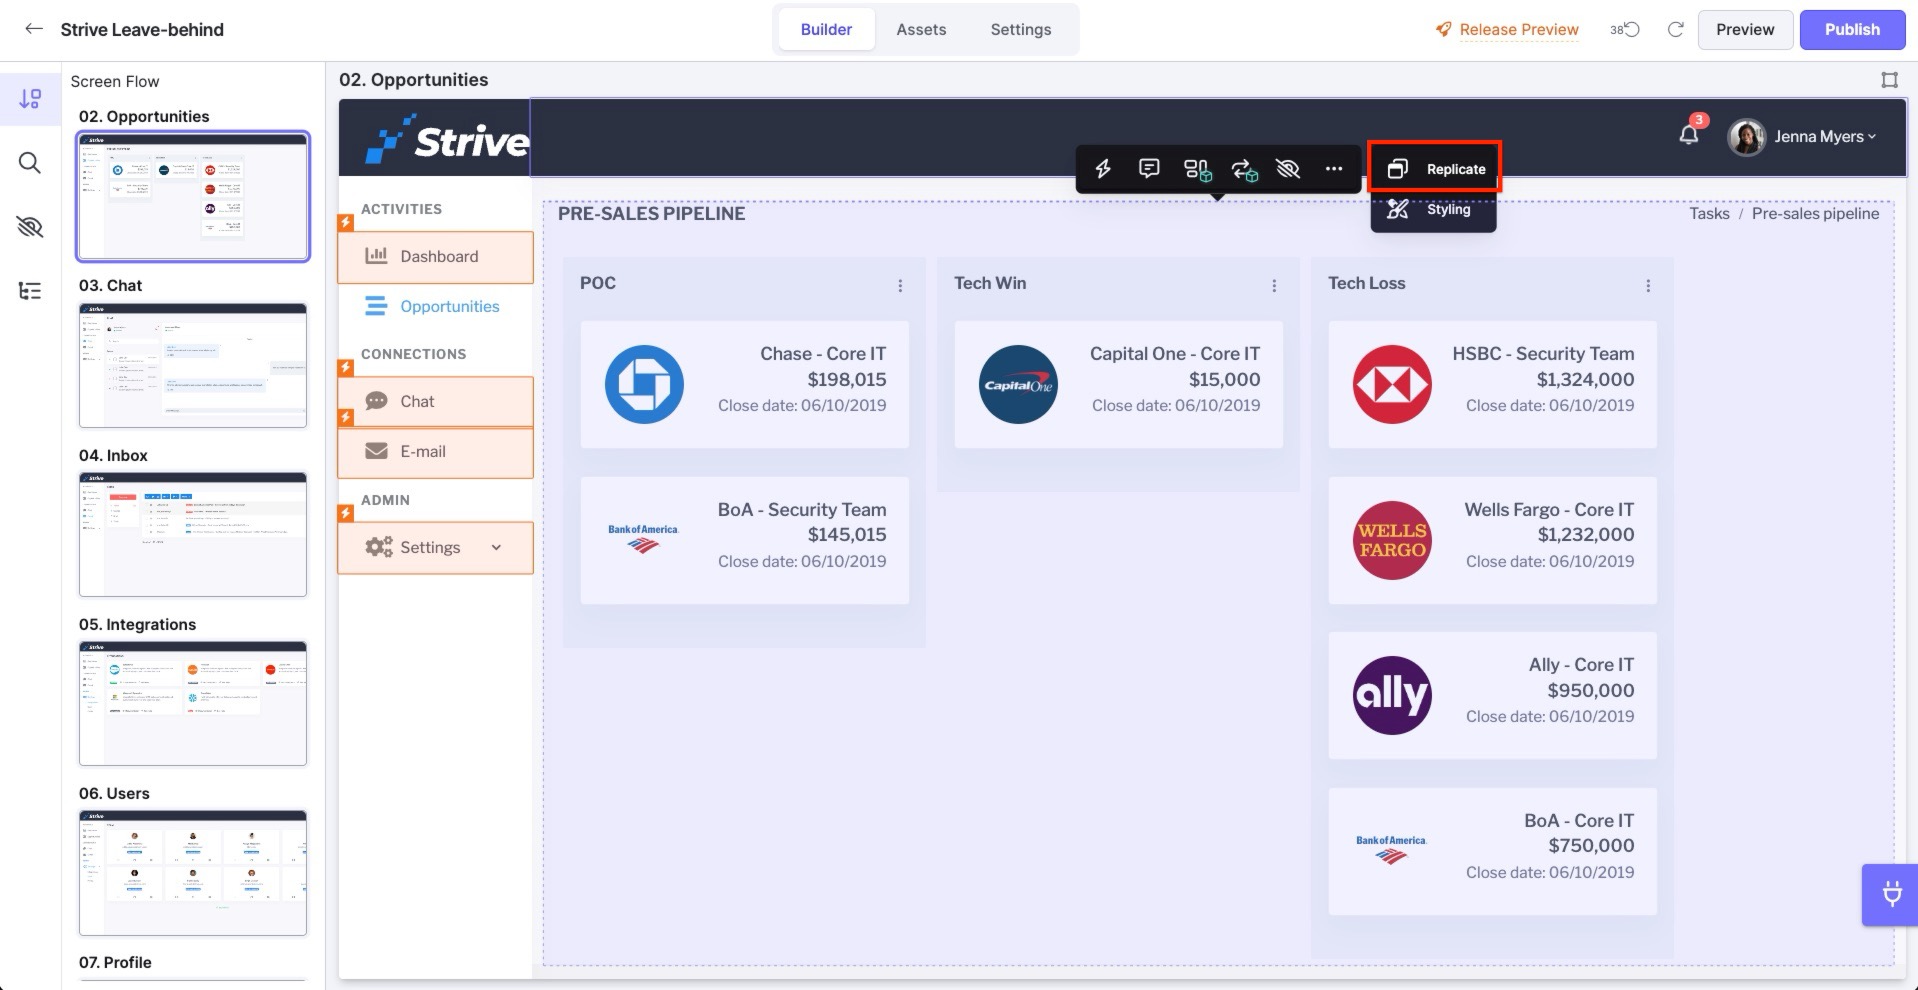Click the "PRE-SALES PIPELINE" heading
1918x990 pixels.
pyautogui.click(x=651, y=213)
